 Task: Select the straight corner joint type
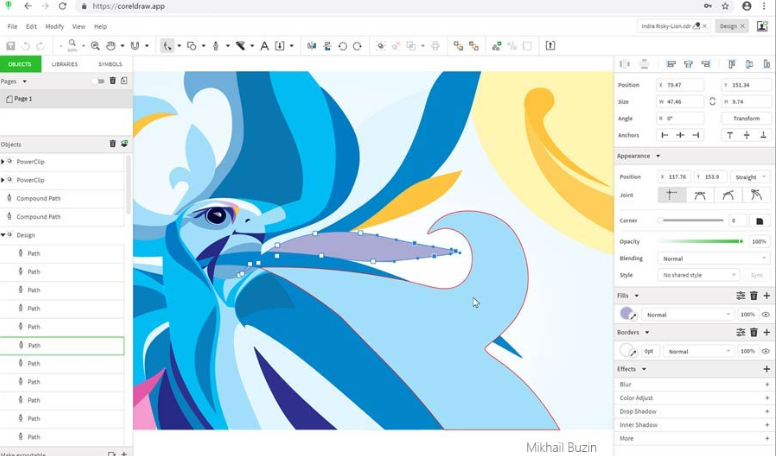point(671,195)
